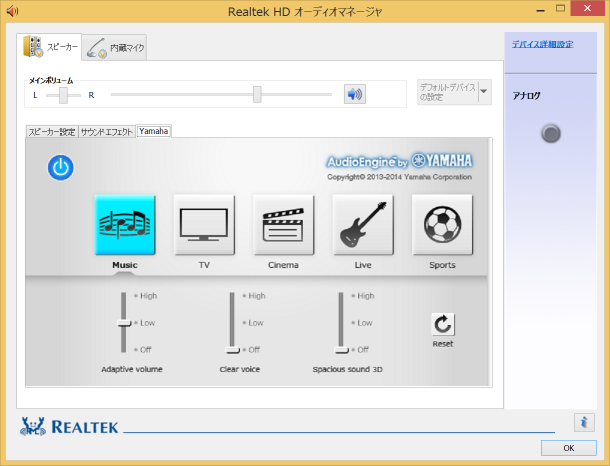Image resolution: width=610 pixels, height=466 pixels.
Task: Click the title bar speaker icon
Action: tap(12, 11)
